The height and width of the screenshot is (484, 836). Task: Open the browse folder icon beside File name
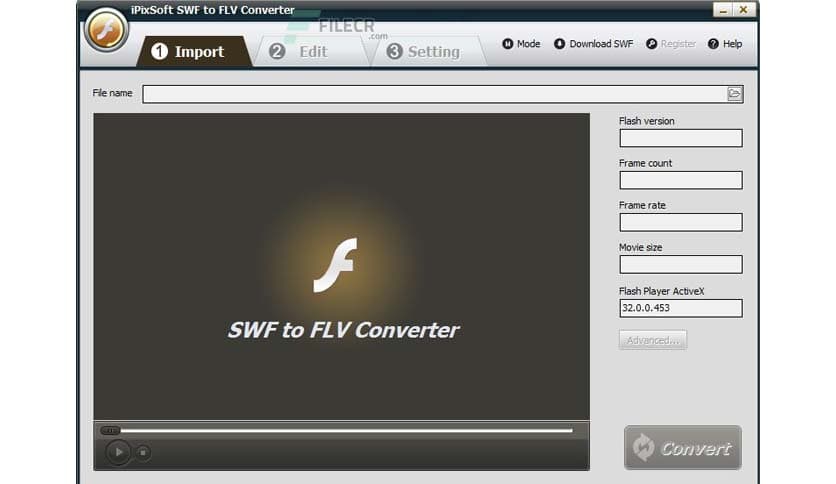734,94
